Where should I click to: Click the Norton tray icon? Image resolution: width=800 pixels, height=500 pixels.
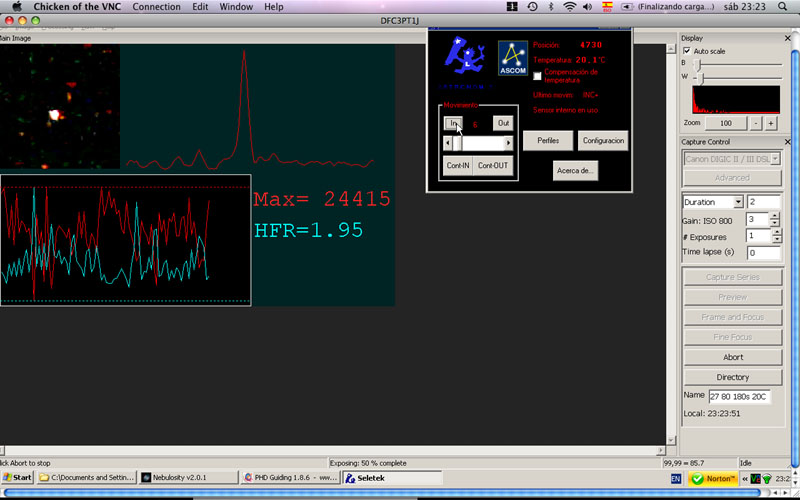click(713, 479)
